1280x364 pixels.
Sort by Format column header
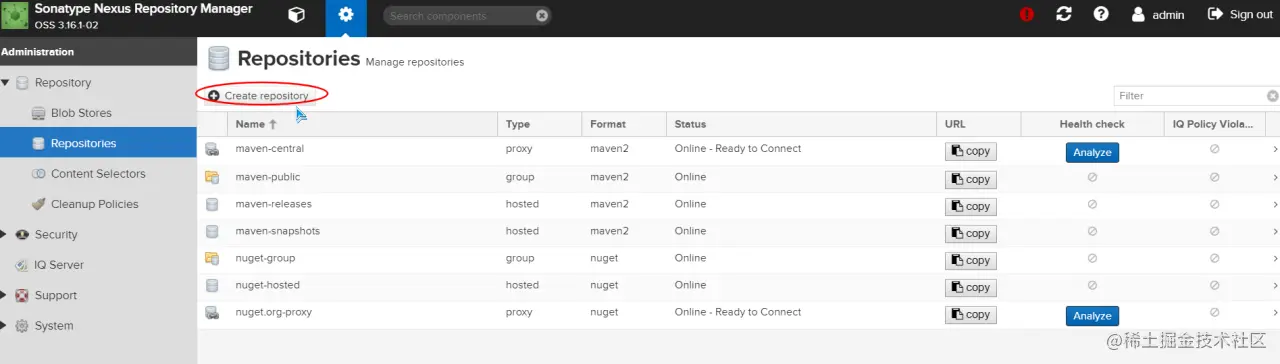tap(624, 124)
